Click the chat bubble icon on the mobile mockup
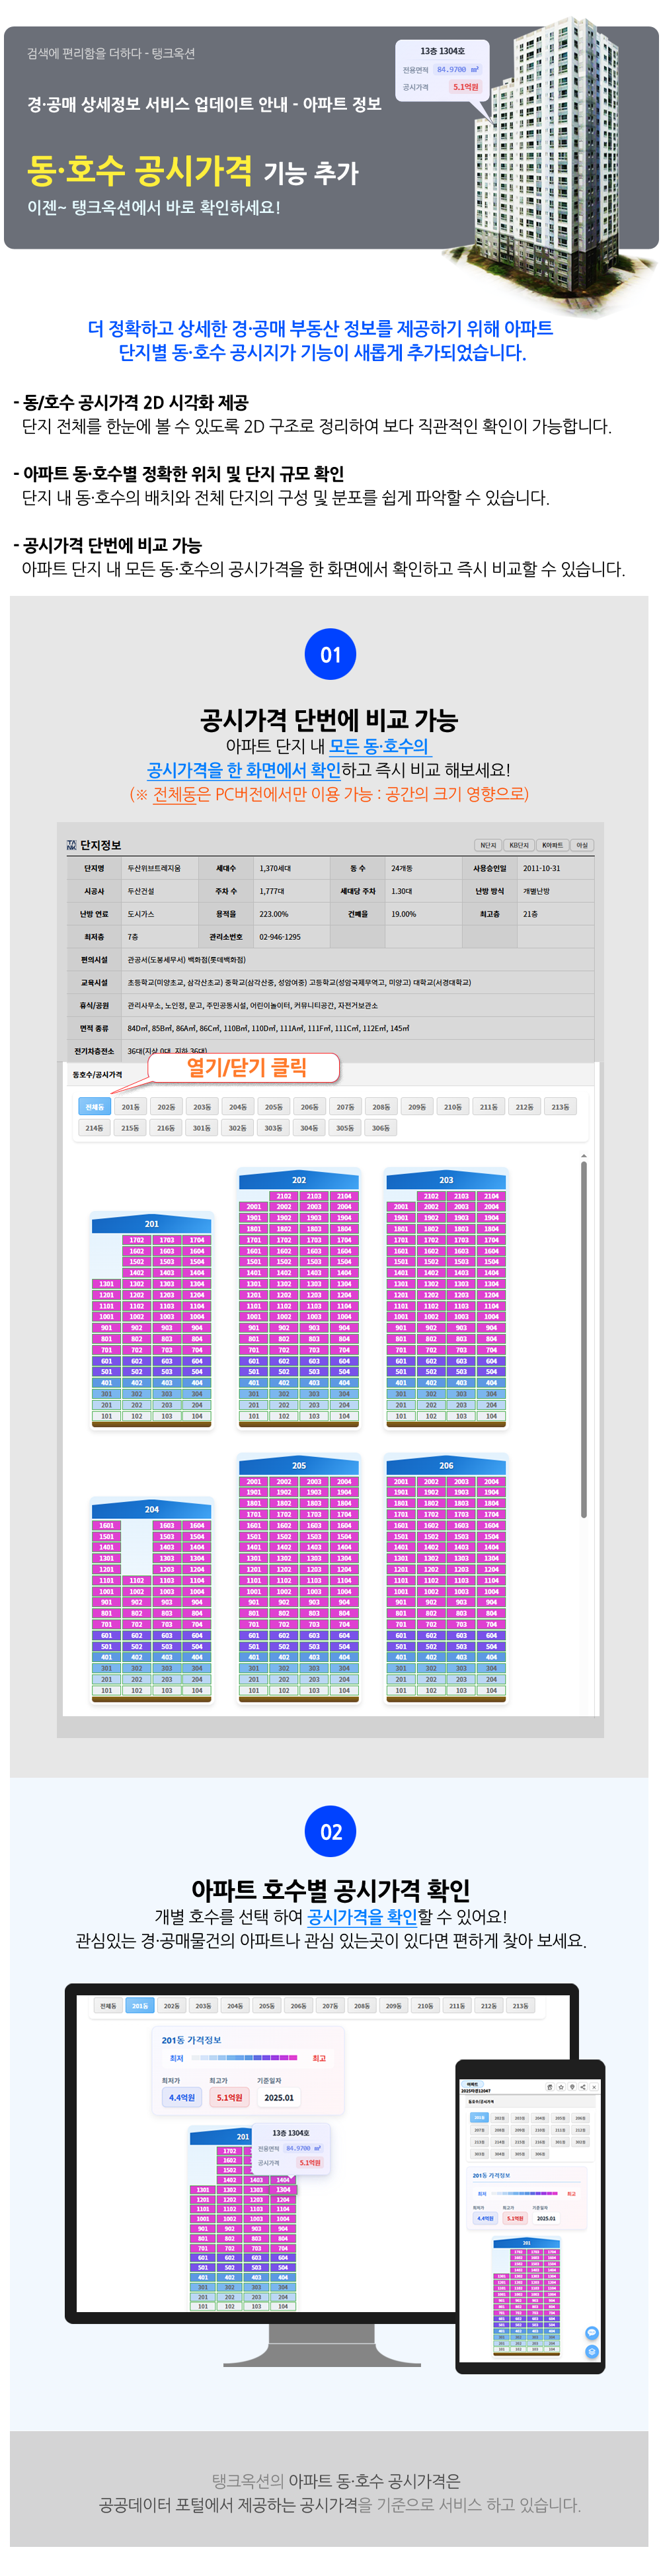Screen dimensions: 661x2576 (591, 2333)
